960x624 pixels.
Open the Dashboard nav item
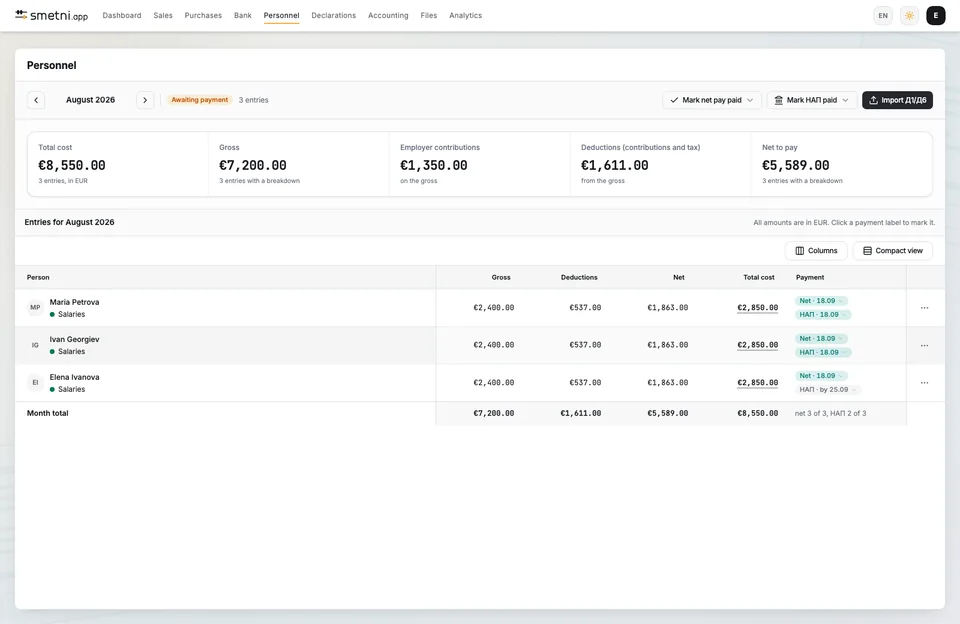[122, 15]
